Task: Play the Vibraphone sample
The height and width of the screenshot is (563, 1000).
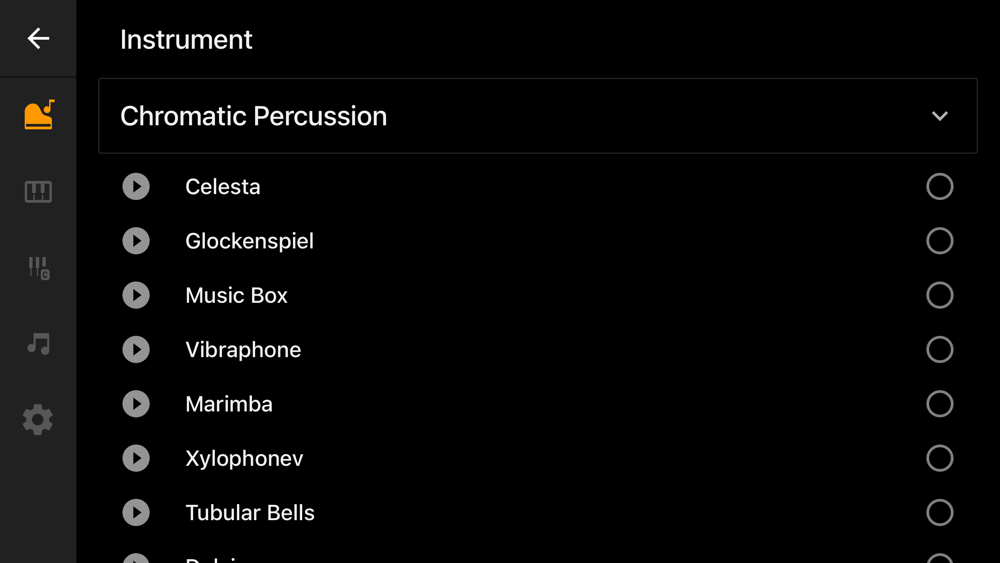Action: tap(136, 350)
